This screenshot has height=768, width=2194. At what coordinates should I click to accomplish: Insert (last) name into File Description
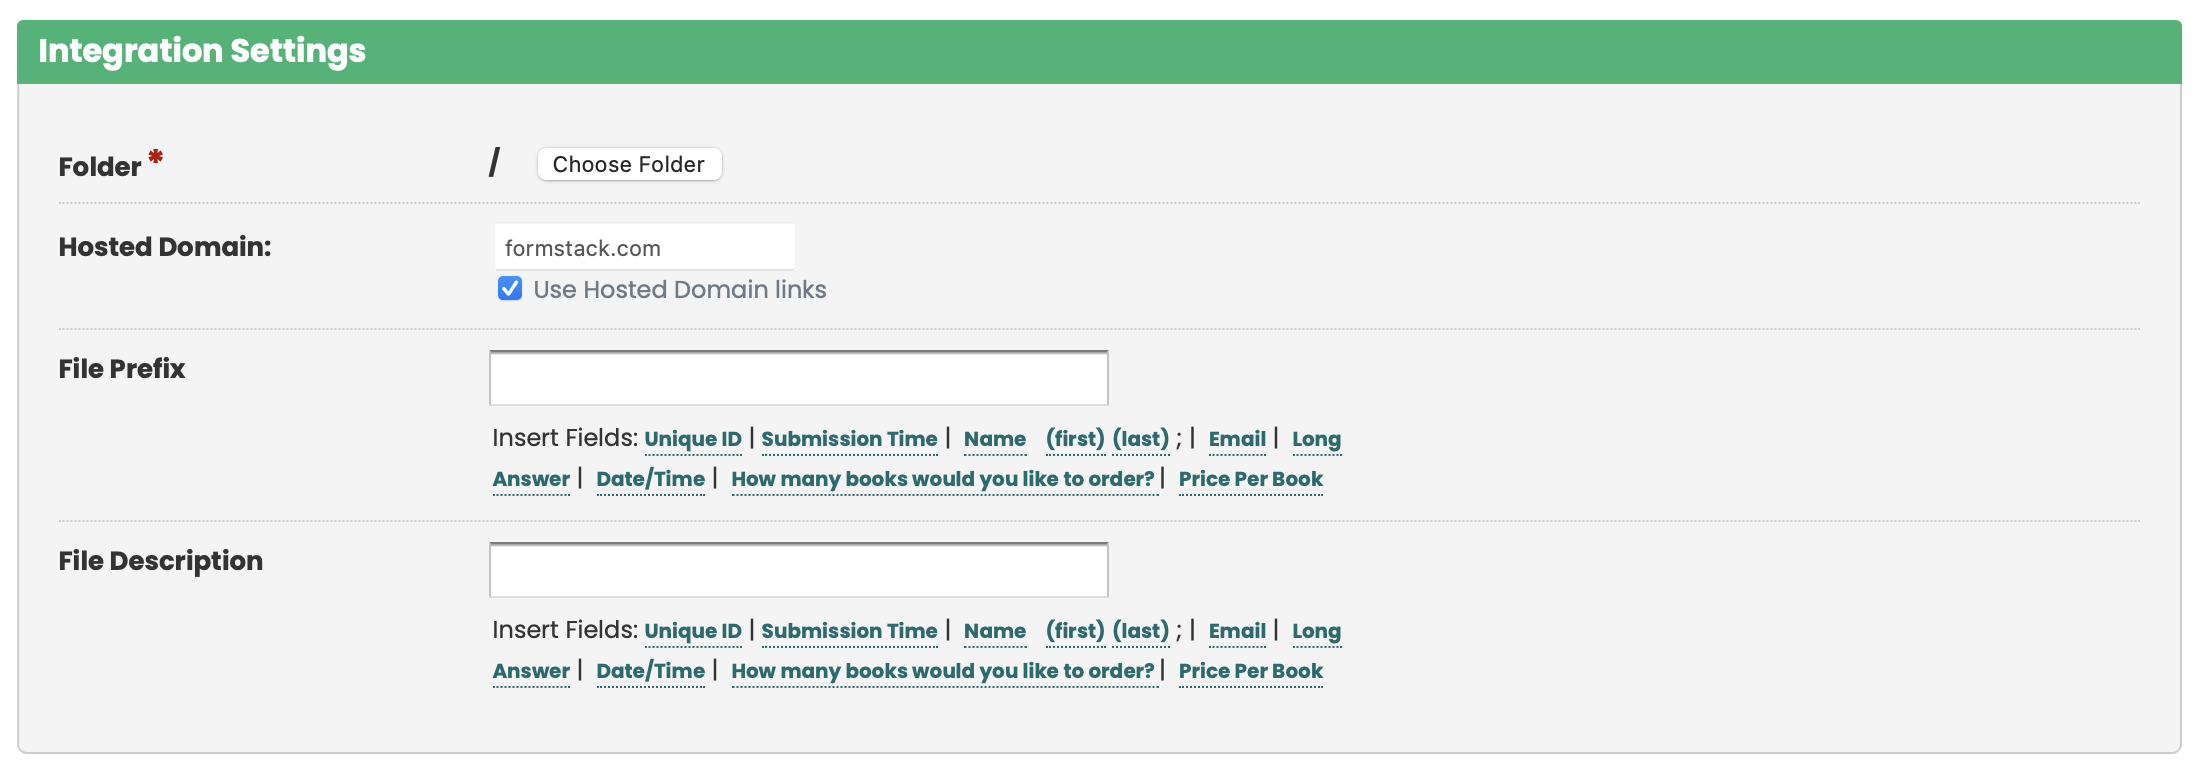(1140, 631)
